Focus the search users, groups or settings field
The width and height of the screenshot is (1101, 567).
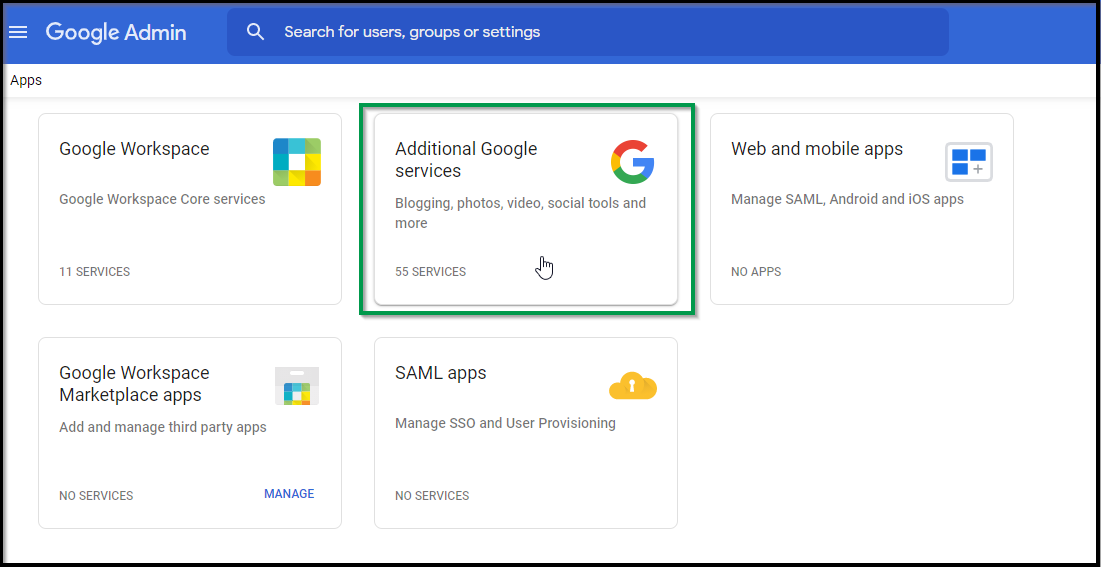click(588, 32)
